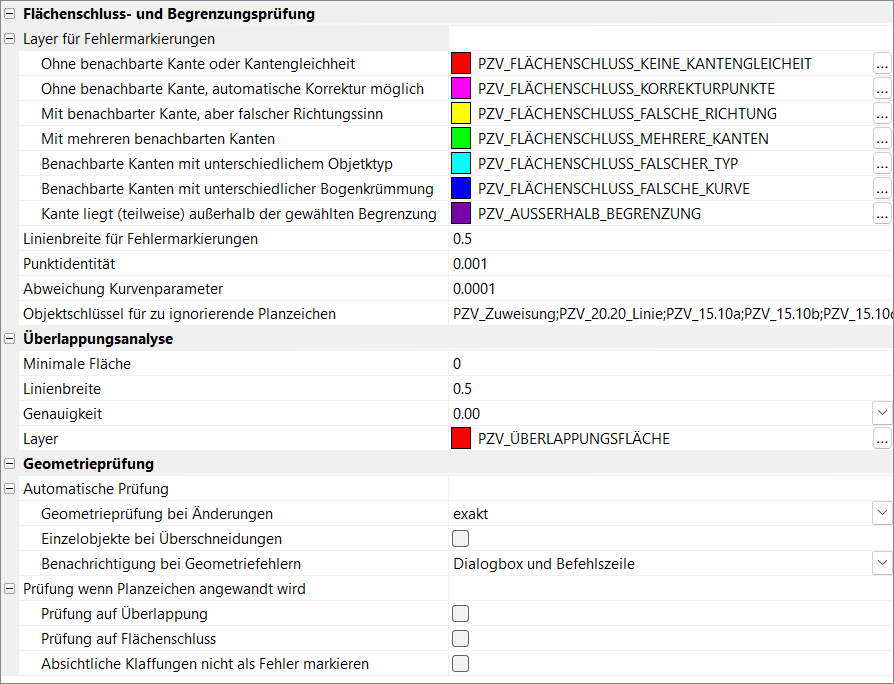Click ellipsis beside PZV_AUSSERHALB_BEGRENZUNG
Image resolution: width=894 pixels, height=684 pixels.
point(881,214)
